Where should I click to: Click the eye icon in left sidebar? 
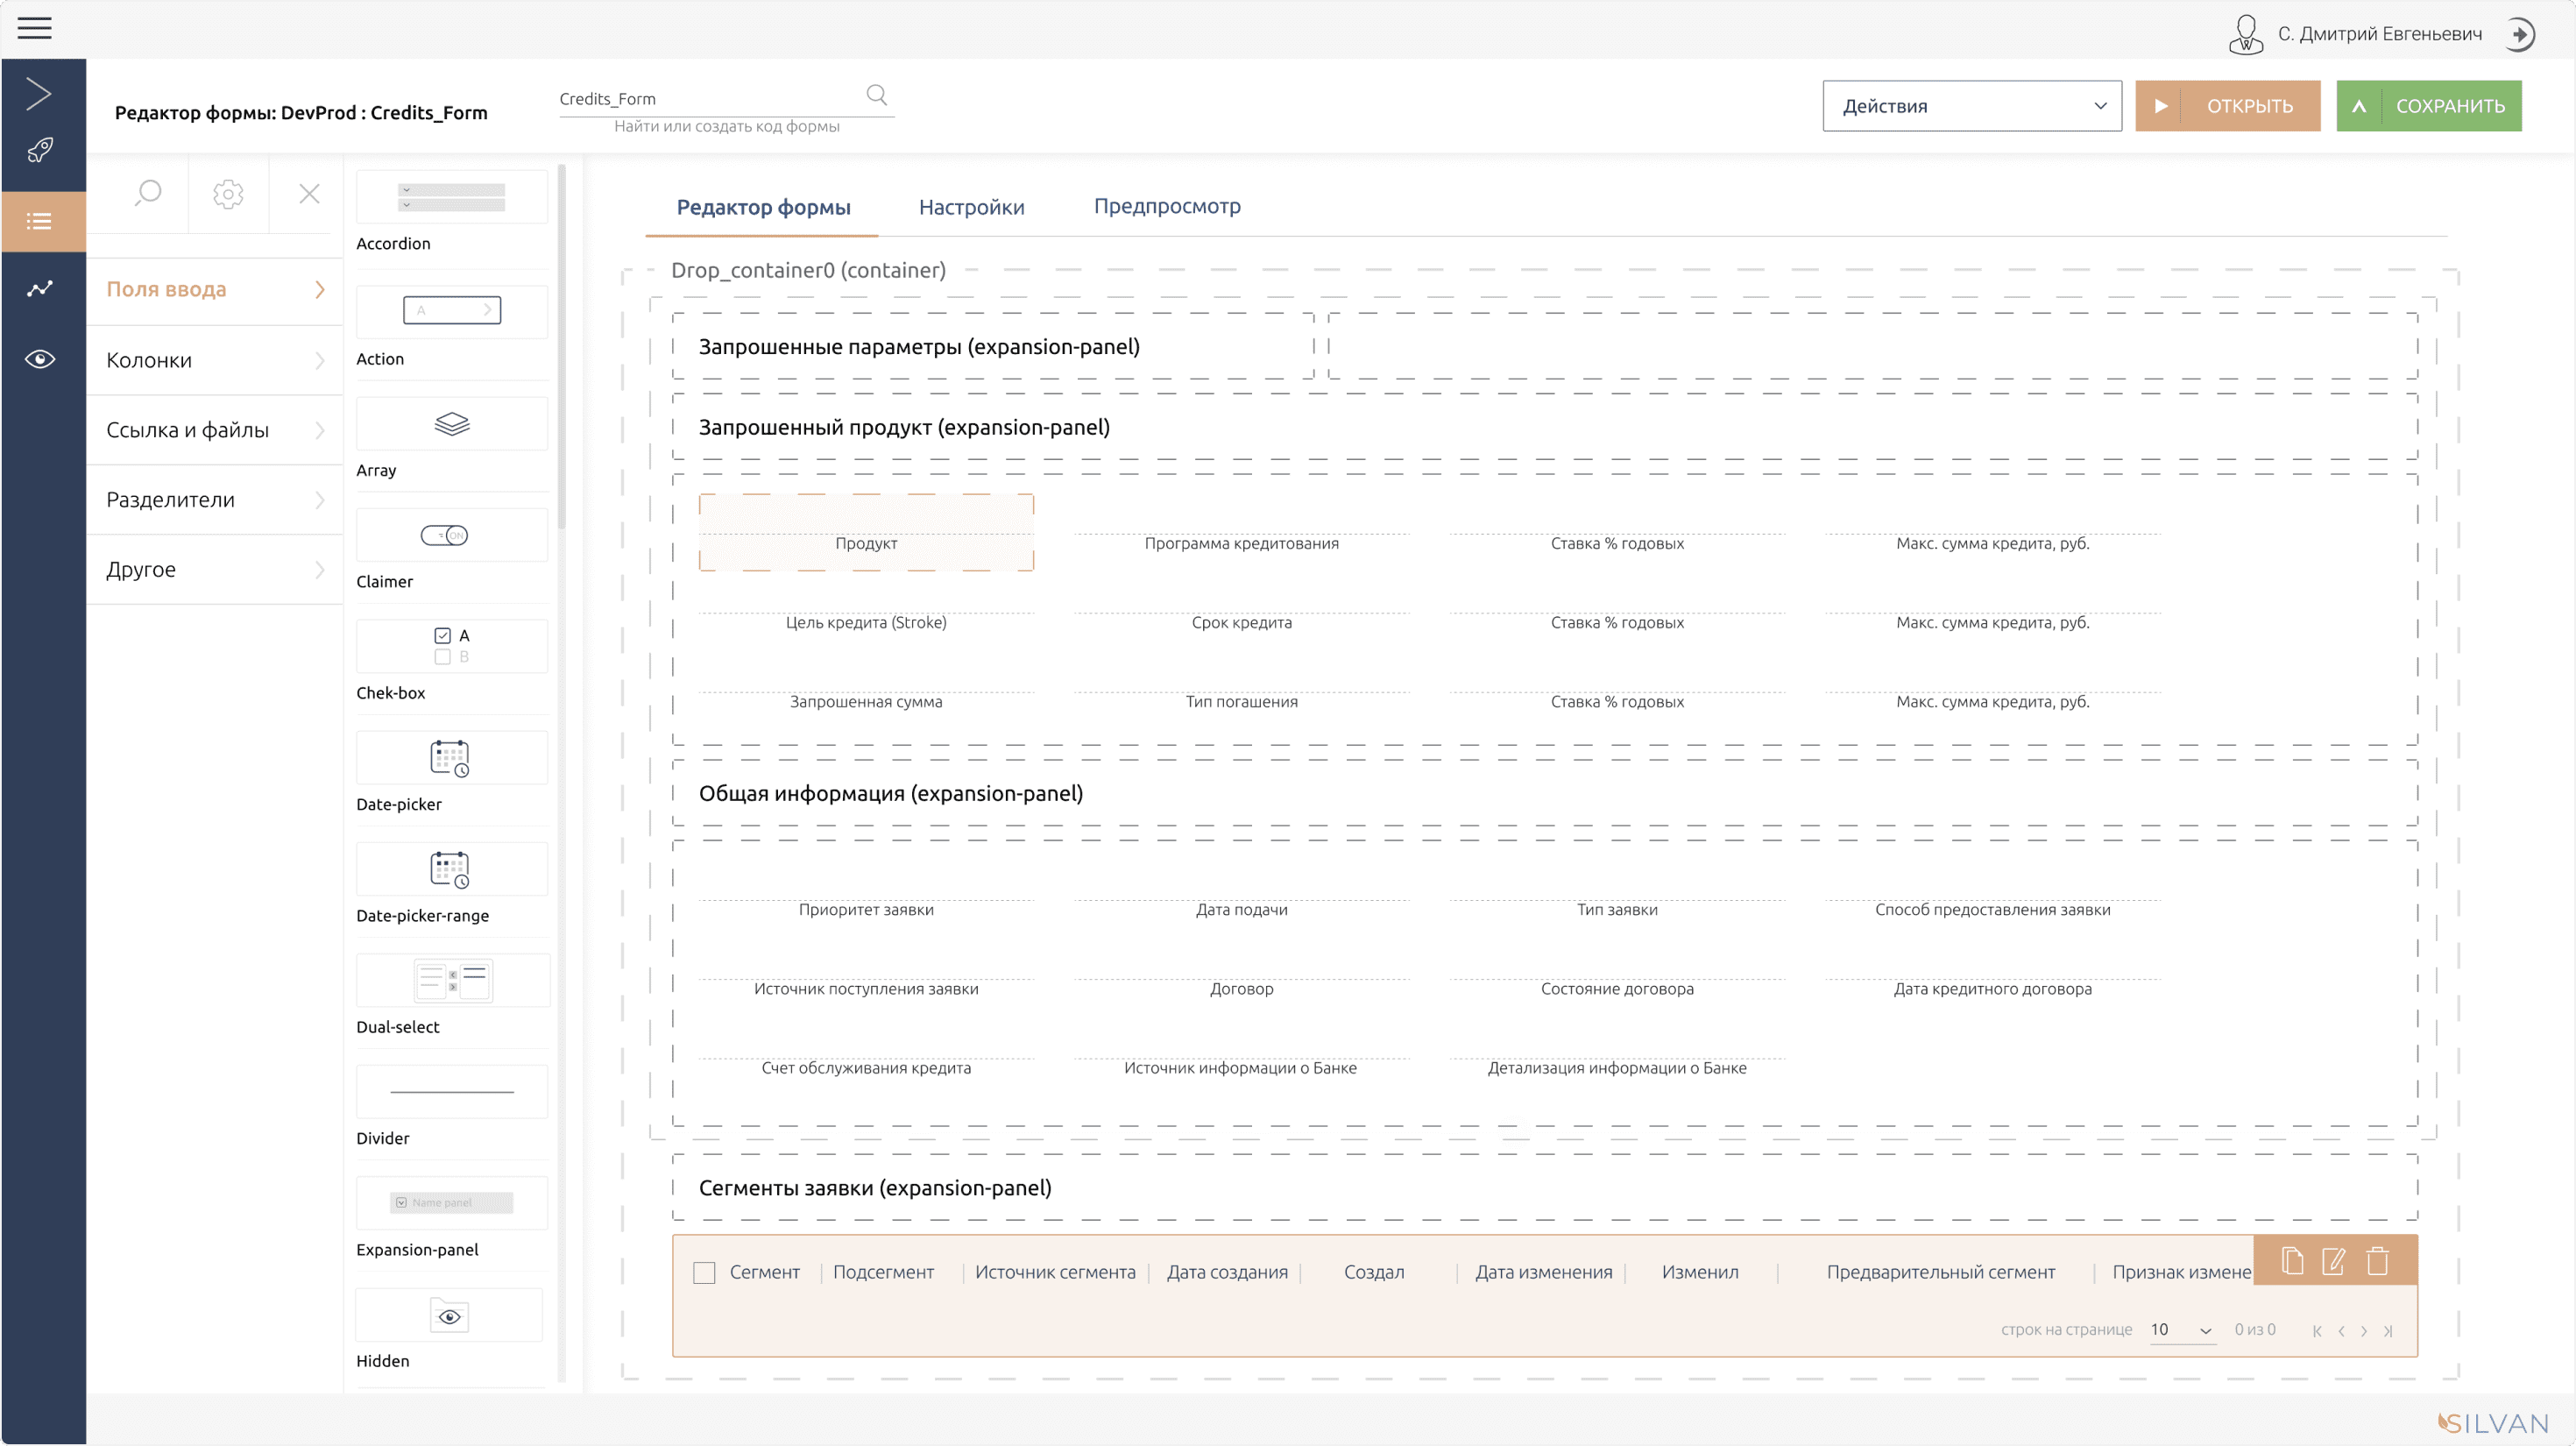[40, 359]
